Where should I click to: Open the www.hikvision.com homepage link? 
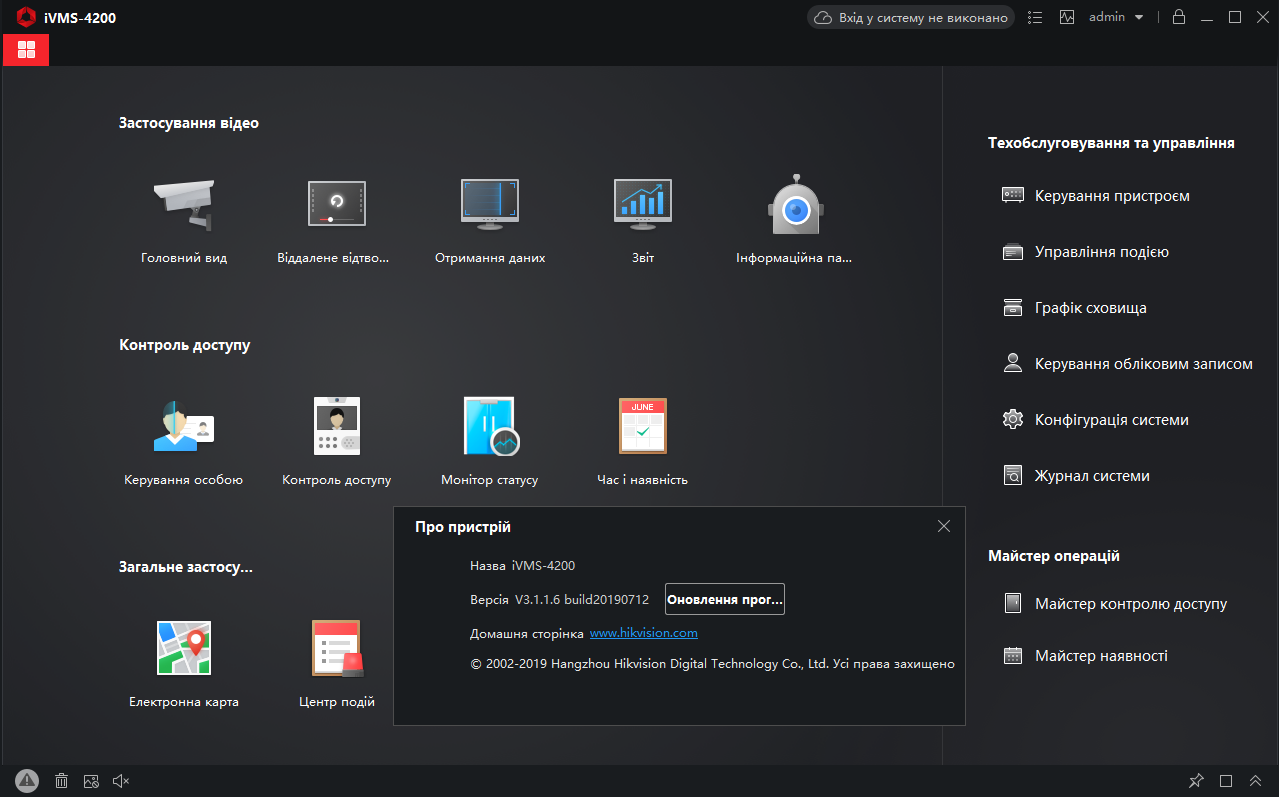tap(643, 633)
